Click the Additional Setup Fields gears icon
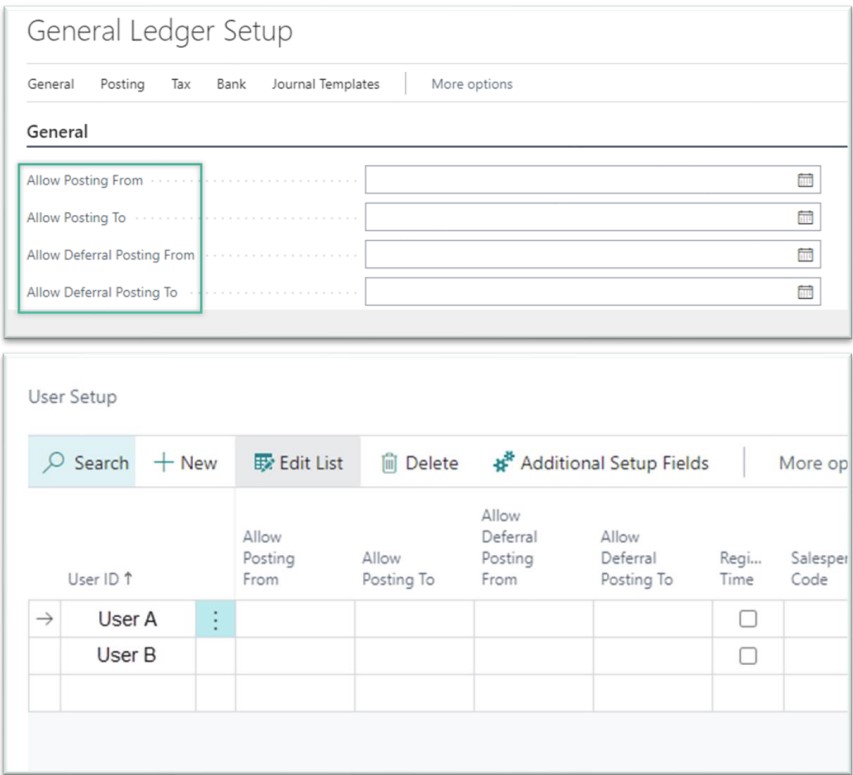 [503, 462]
